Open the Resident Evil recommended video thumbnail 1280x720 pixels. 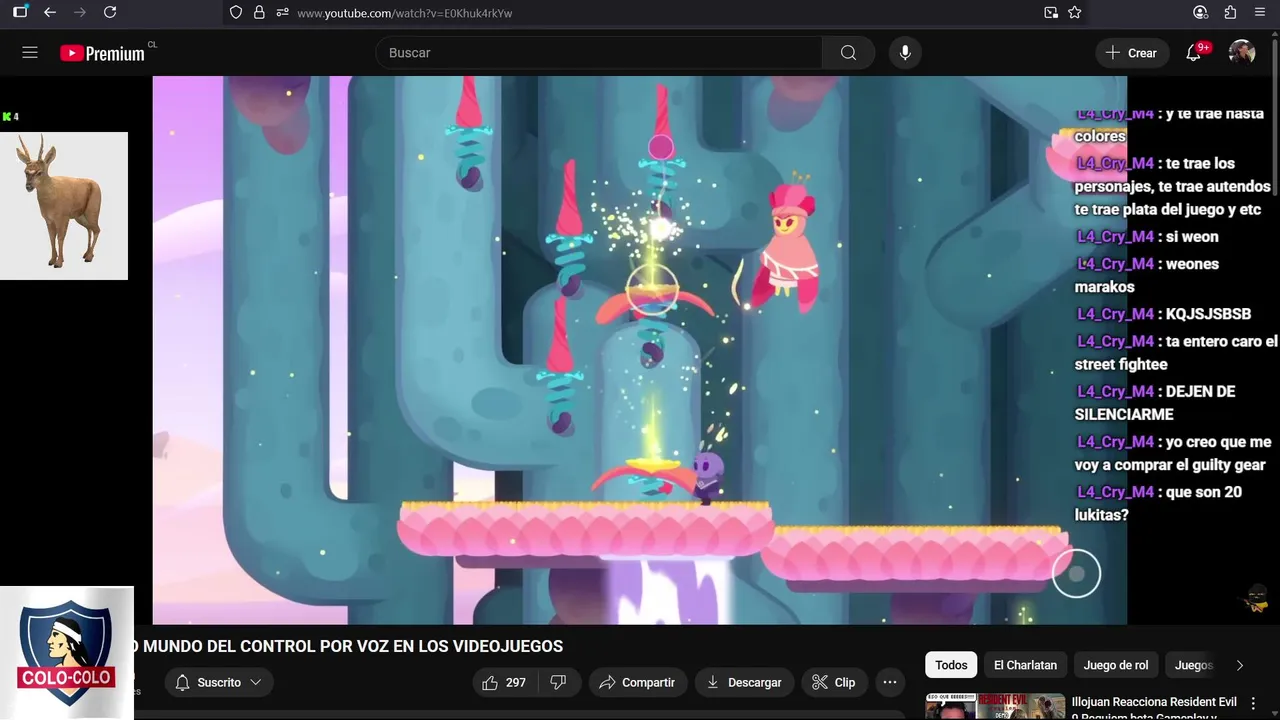tap(995, 706)
